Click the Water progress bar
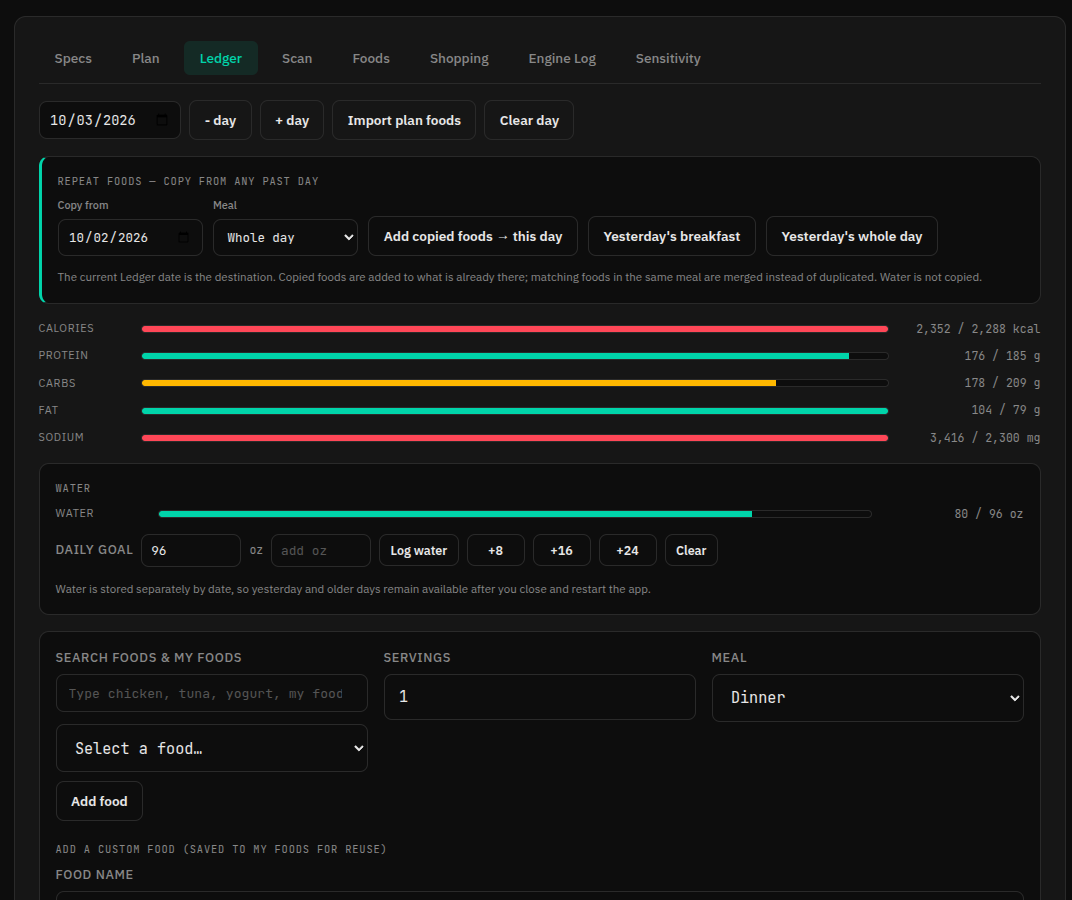1072x900 pixels. (x=515, y=514)
